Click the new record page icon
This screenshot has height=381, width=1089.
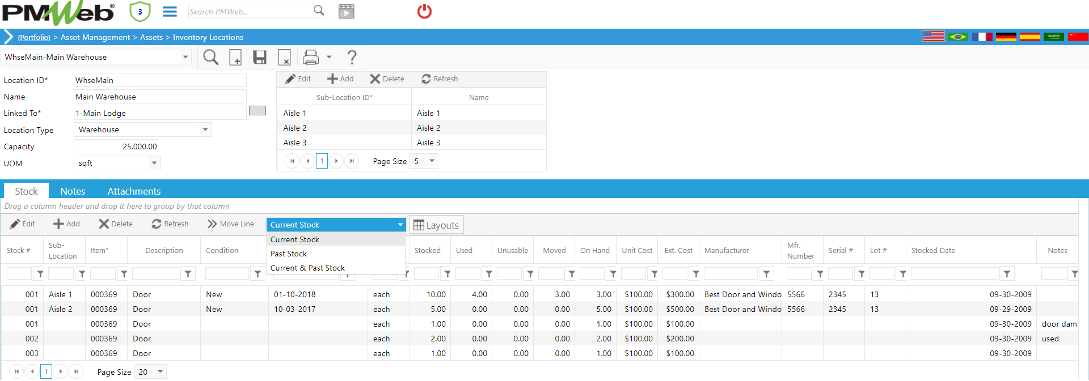pos(236,58)
